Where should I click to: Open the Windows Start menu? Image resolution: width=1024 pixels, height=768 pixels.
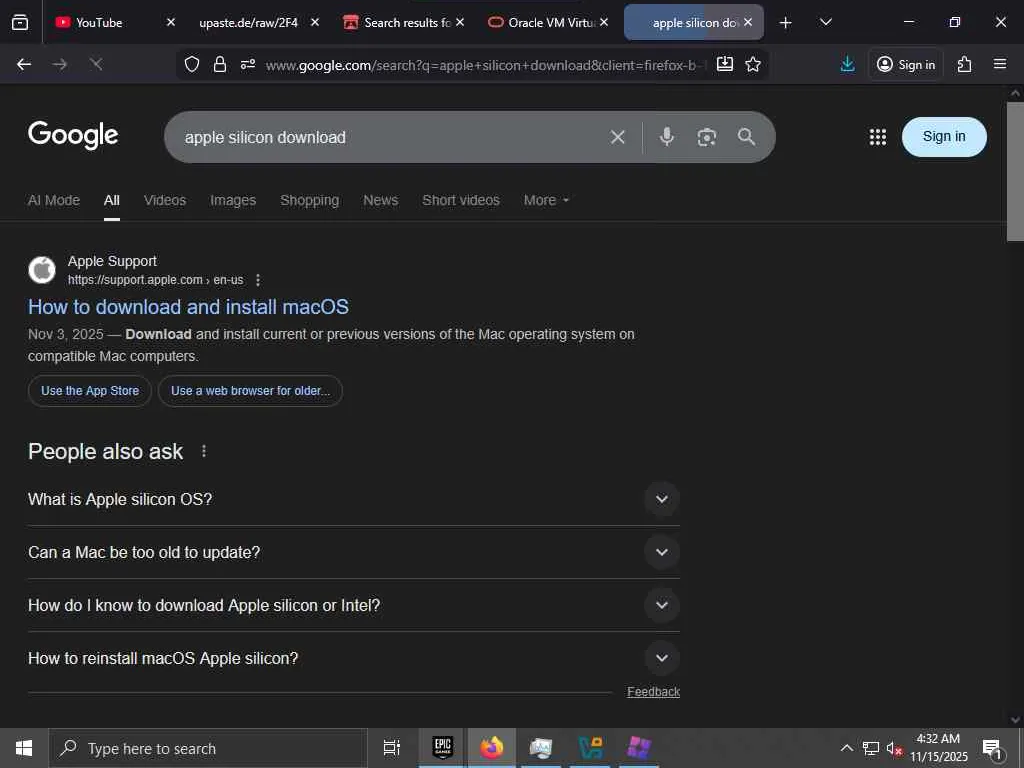[24, 748]
